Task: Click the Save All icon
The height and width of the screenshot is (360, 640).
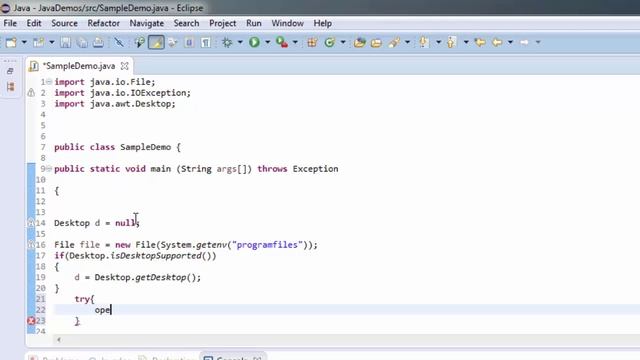Action: [x=82, y=42]
